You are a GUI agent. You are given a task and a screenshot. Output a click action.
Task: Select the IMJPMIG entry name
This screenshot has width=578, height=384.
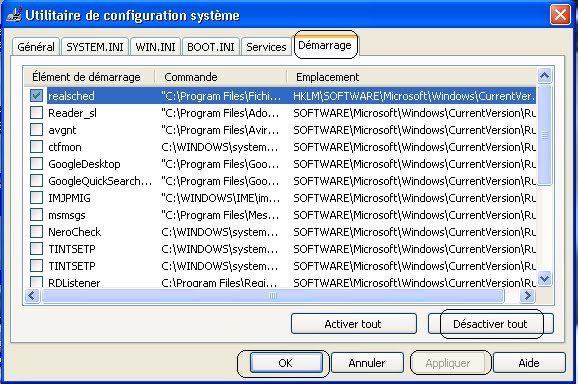point(69,198)
